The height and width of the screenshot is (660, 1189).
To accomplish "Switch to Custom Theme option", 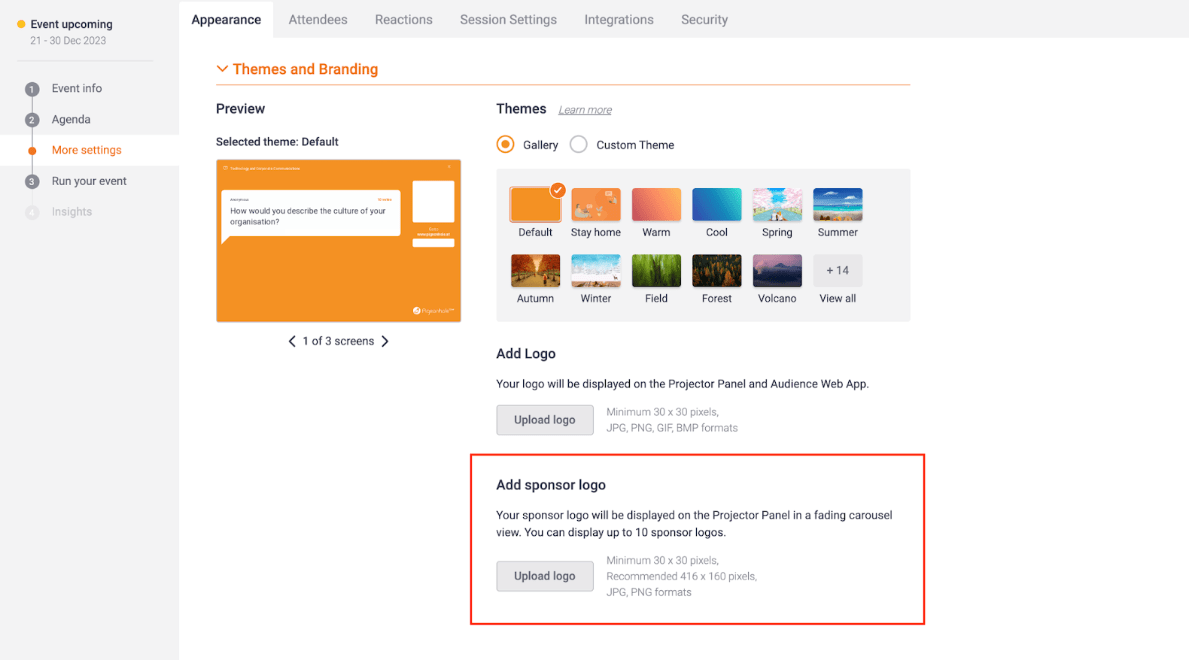I will pyautogui.click(x=578, y=144).
